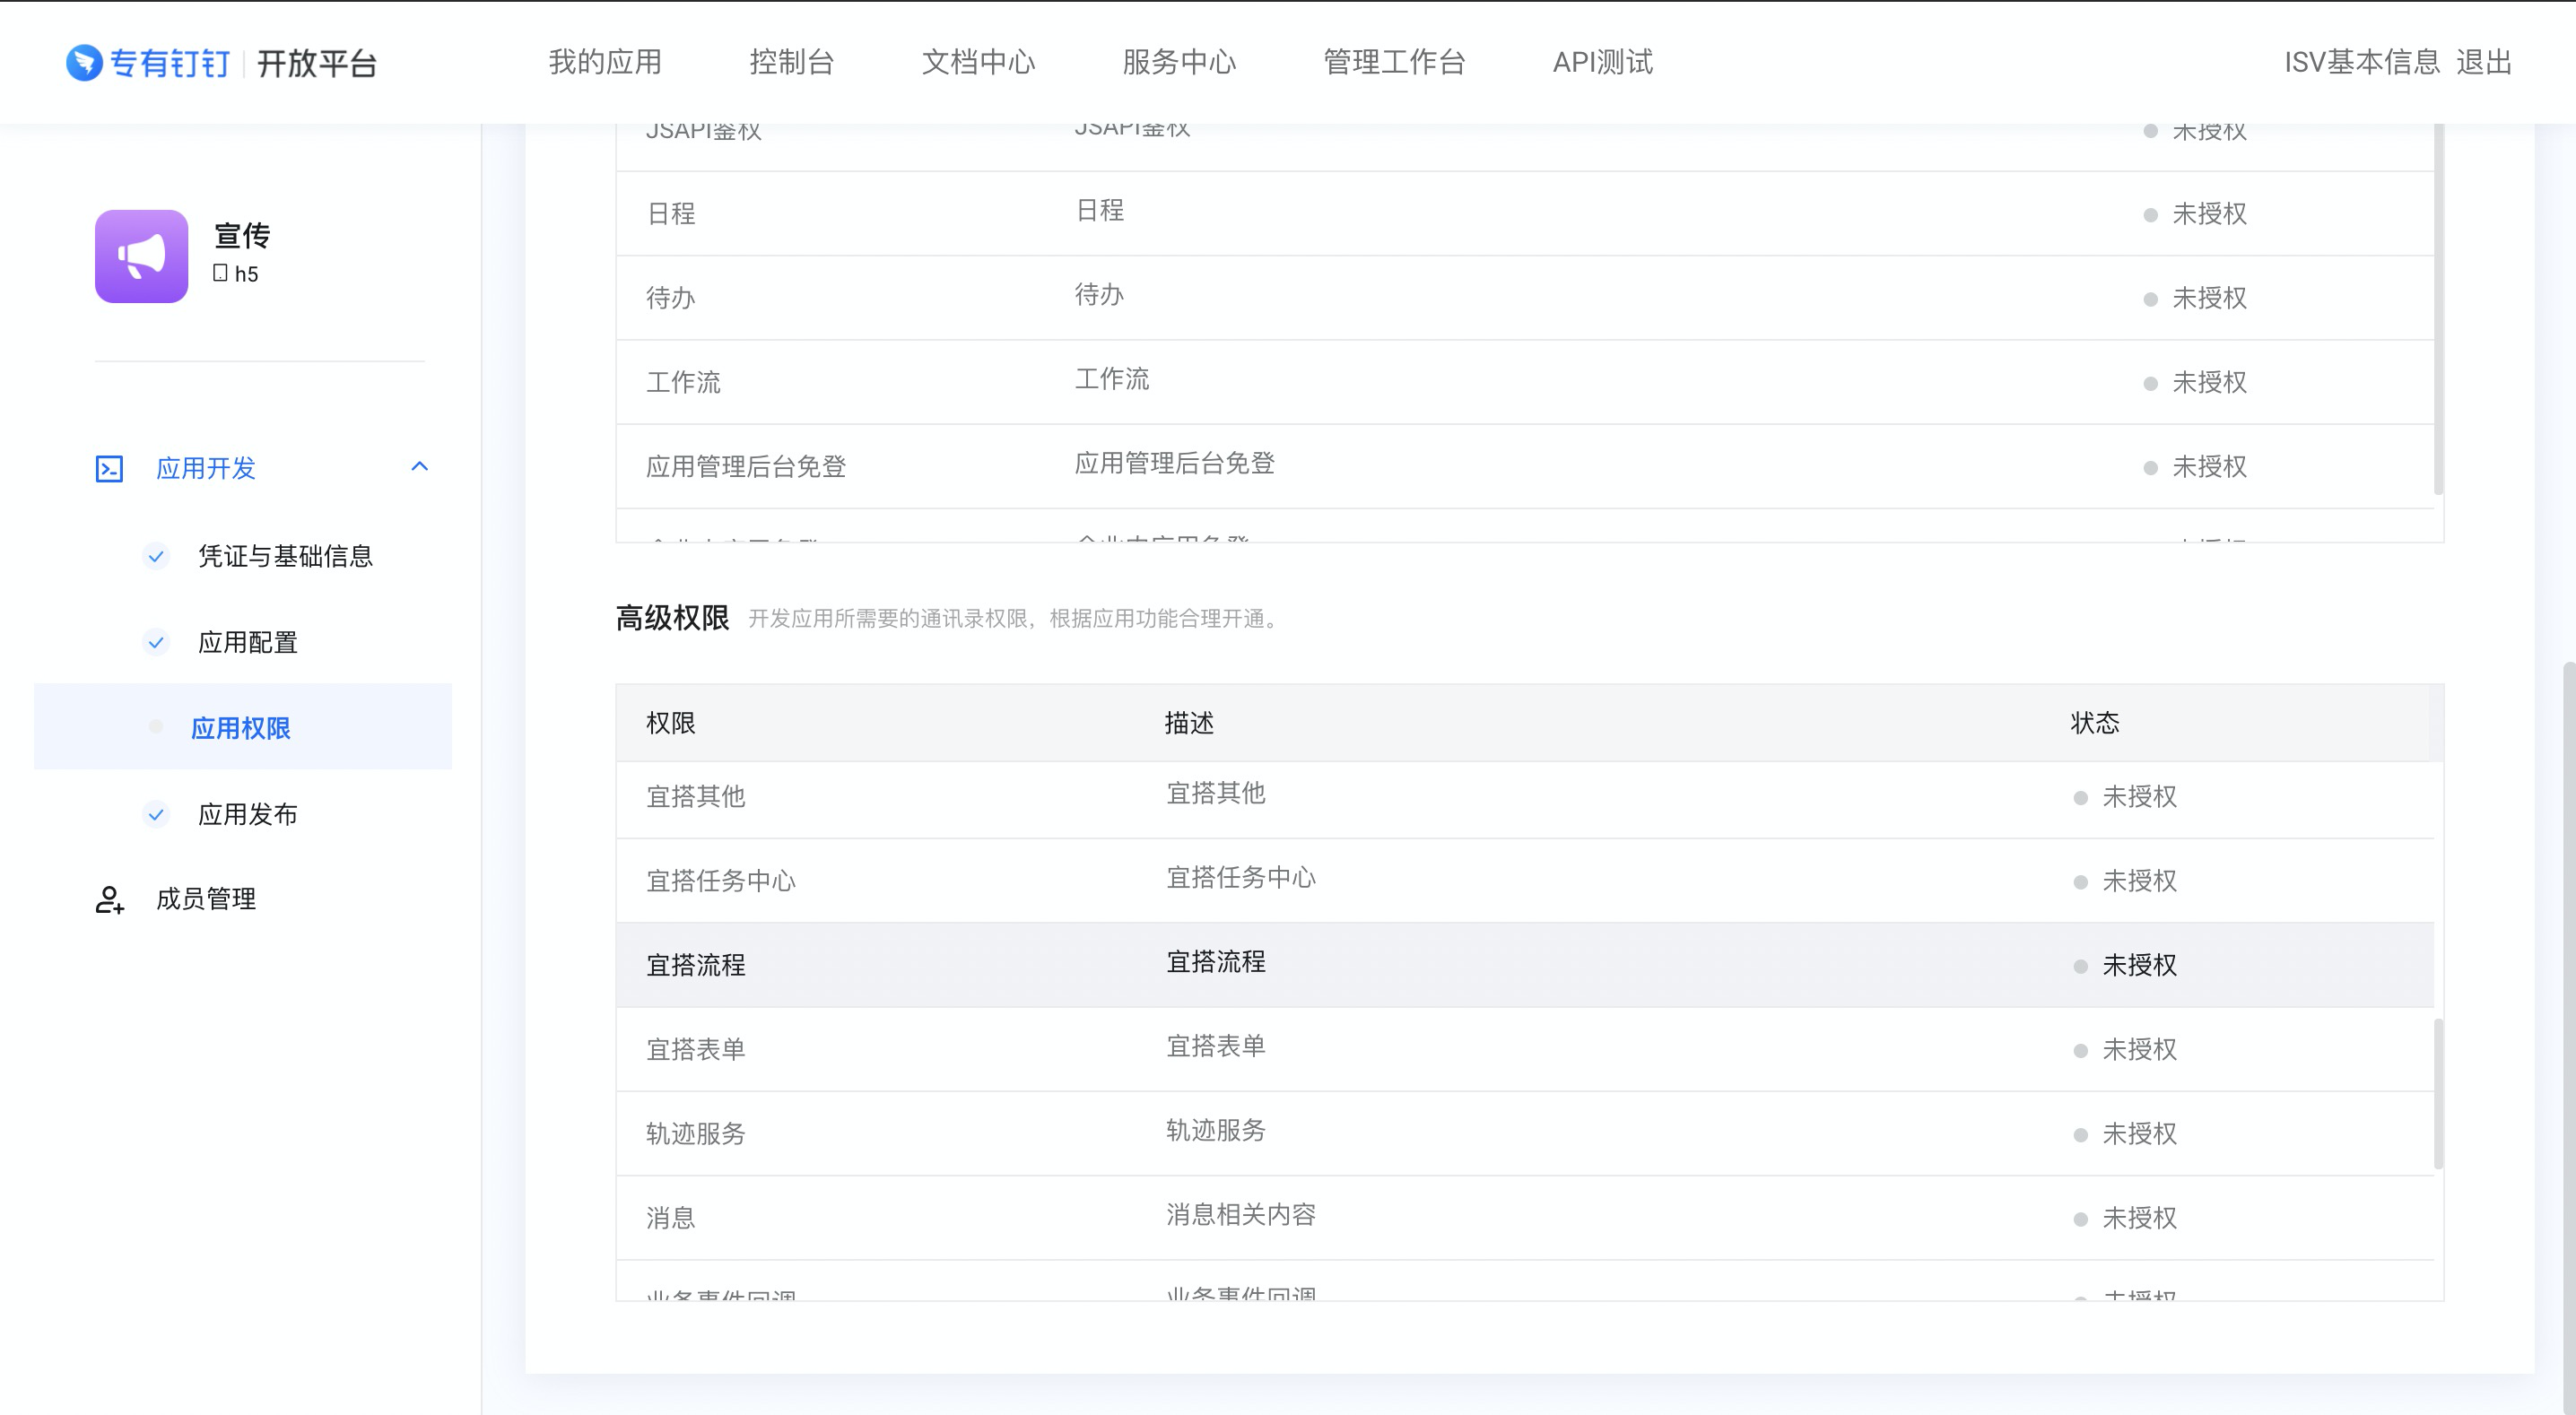Open ISV基本信息 link

[2362, 62]
